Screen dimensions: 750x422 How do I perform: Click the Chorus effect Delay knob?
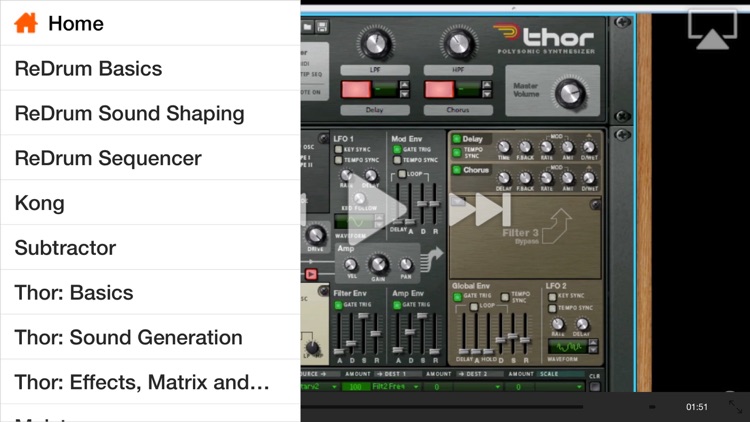click(504, 178)
